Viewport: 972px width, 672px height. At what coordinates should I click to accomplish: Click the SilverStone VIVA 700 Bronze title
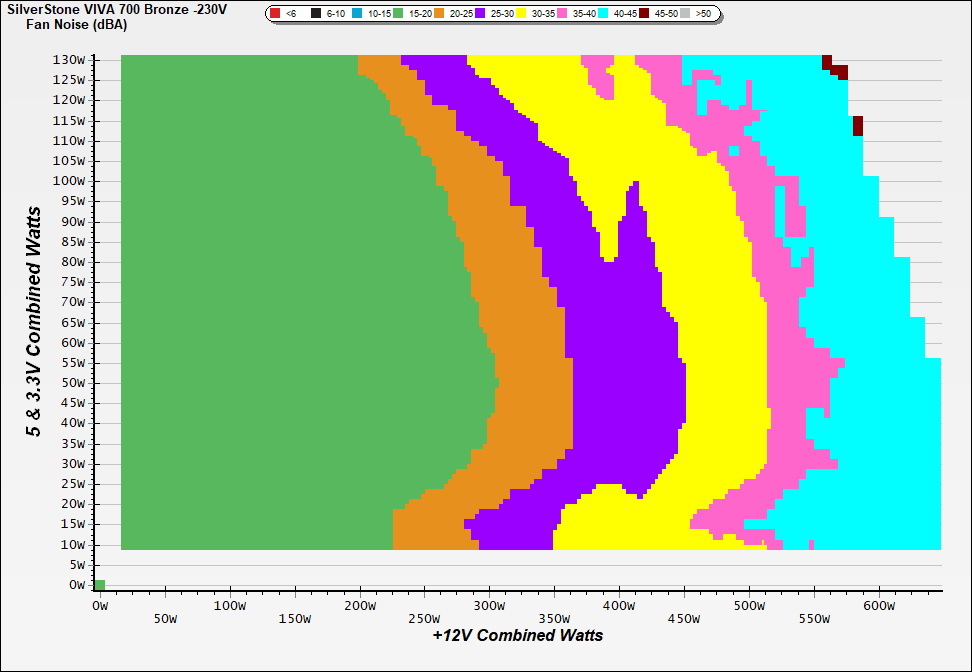[117, 9]
